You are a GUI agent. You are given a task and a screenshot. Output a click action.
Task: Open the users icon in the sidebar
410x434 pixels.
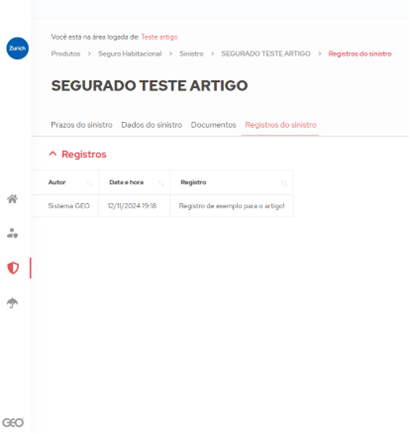[x=13, y=233]
